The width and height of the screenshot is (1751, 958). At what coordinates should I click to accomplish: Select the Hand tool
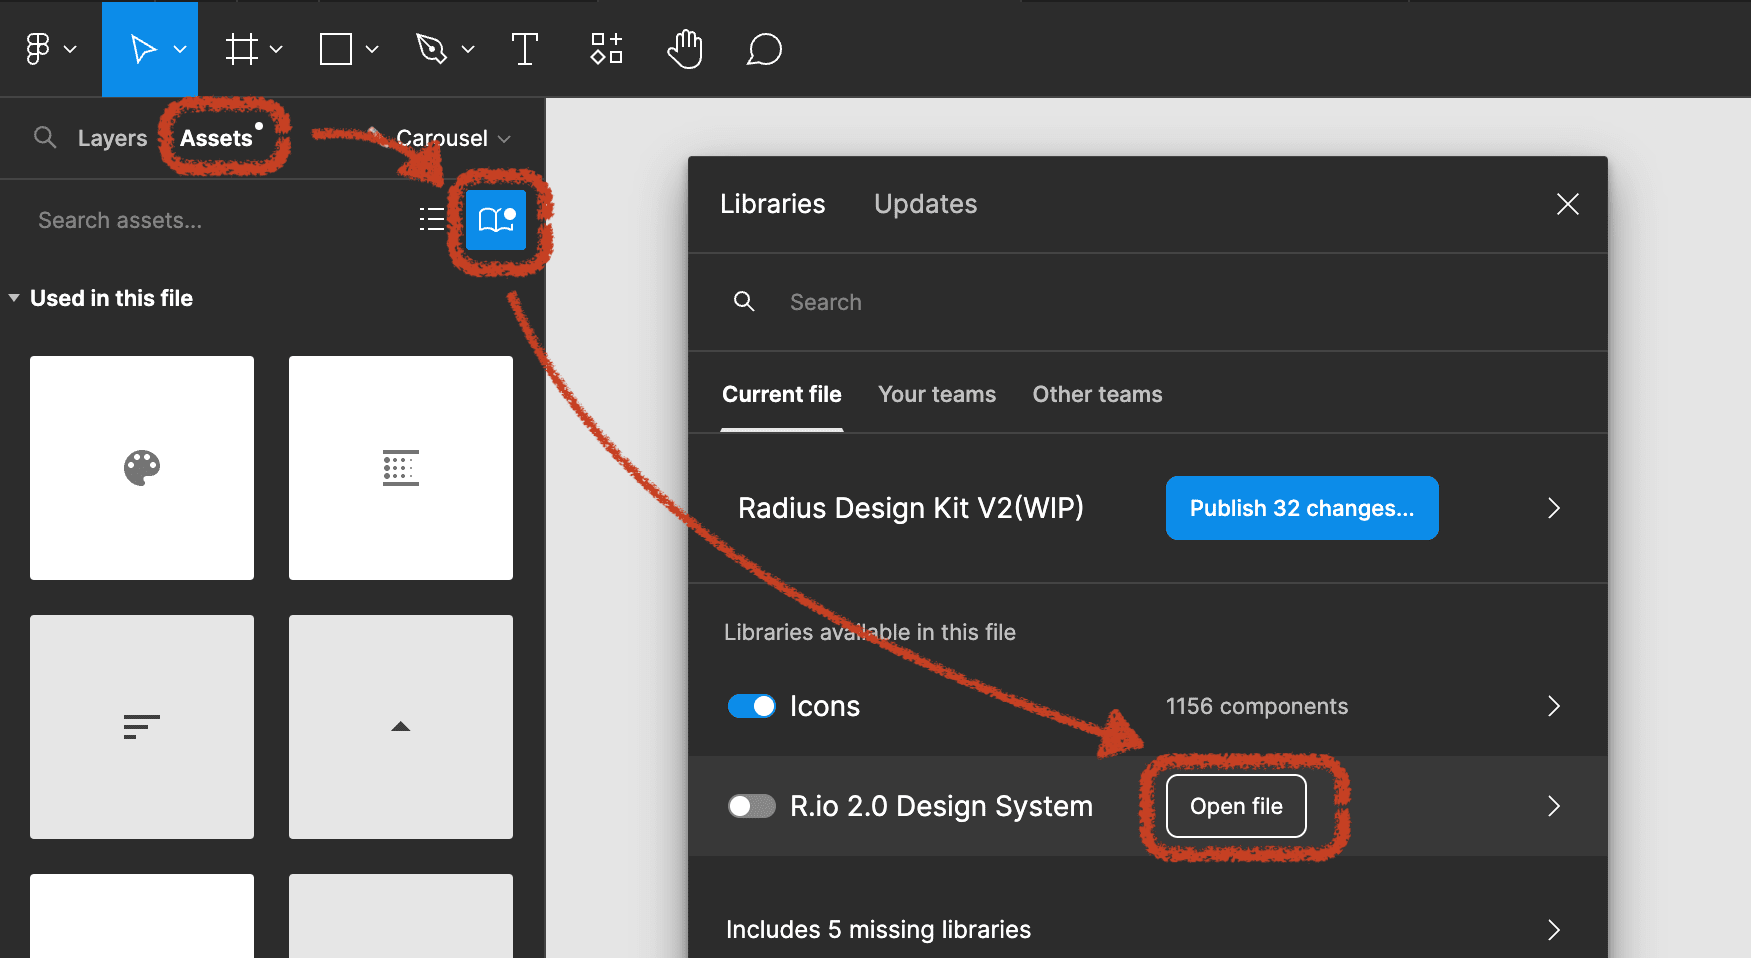685,49
